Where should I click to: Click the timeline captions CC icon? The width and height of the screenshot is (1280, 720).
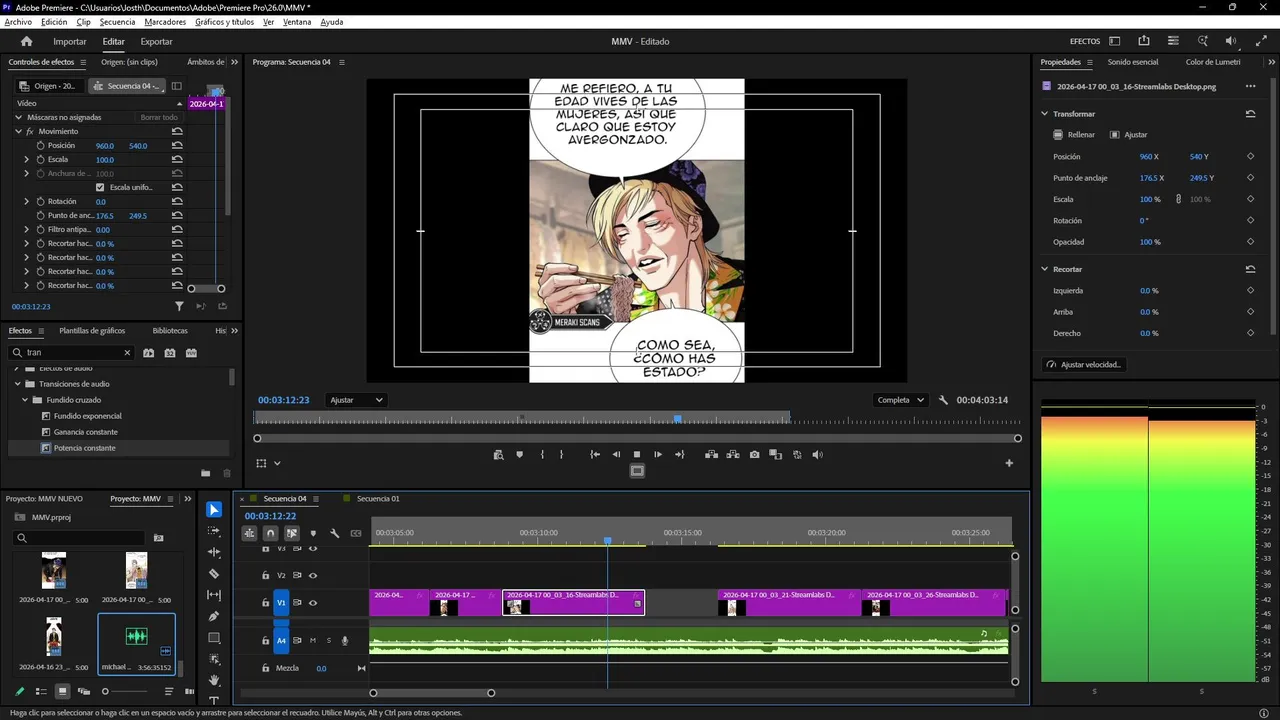(356, 534)
